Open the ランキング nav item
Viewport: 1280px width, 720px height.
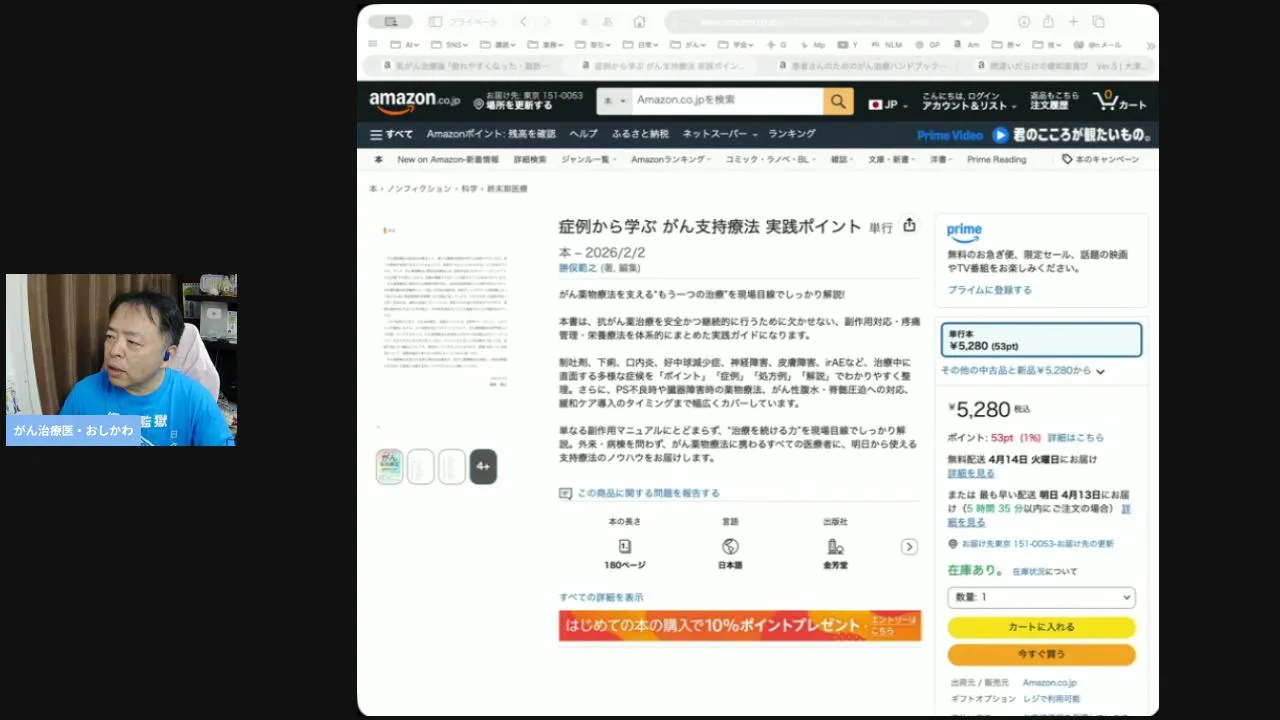coord(792,134)
